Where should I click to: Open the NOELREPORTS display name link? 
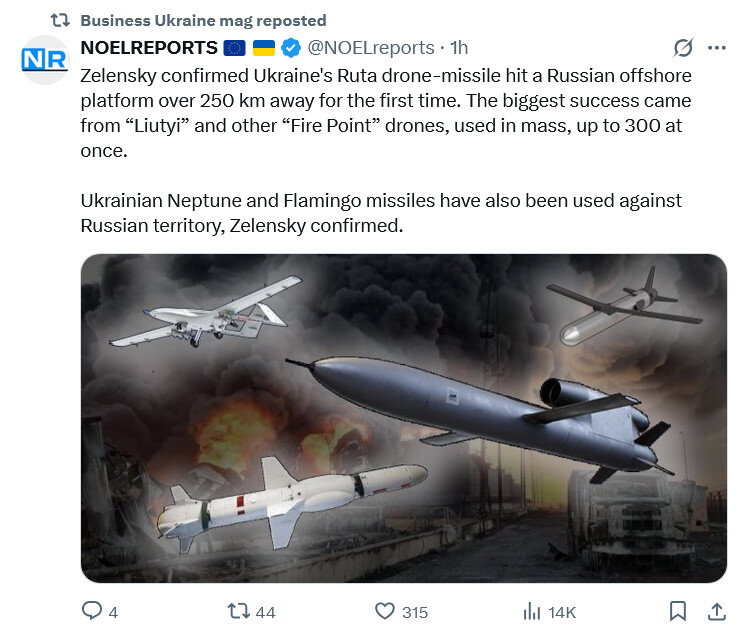coord(148,48)
